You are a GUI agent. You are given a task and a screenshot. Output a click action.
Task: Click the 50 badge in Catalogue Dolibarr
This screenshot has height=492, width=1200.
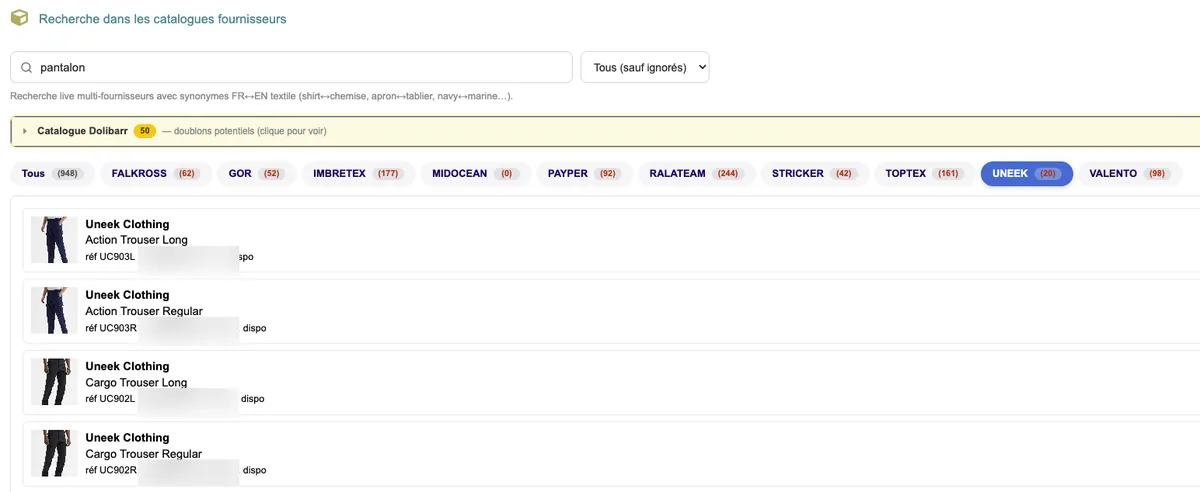point(144,131)
